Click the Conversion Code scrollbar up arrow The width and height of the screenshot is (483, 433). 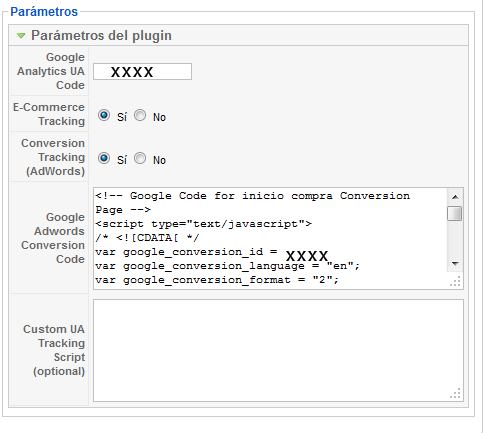click(x=455, y=197)
